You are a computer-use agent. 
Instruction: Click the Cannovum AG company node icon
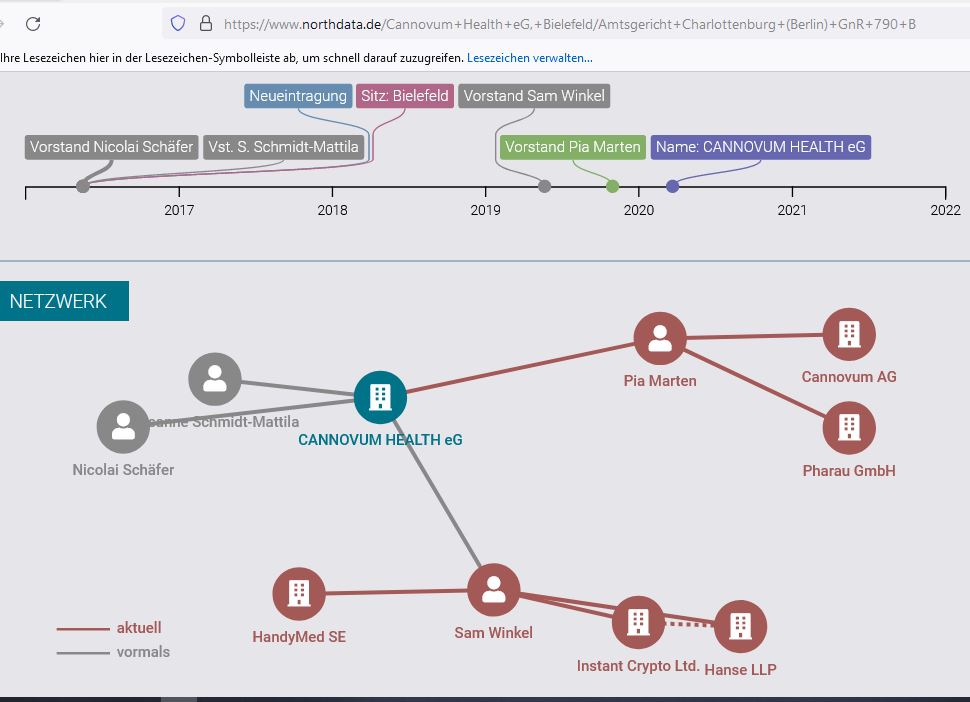pos(849,335)
